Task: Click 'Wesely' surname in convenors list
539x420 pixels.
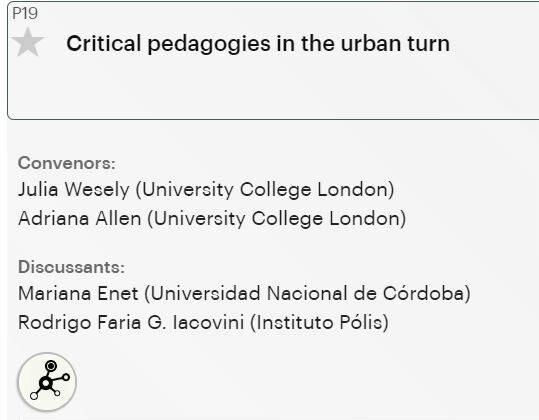Action: coord(97,189)
